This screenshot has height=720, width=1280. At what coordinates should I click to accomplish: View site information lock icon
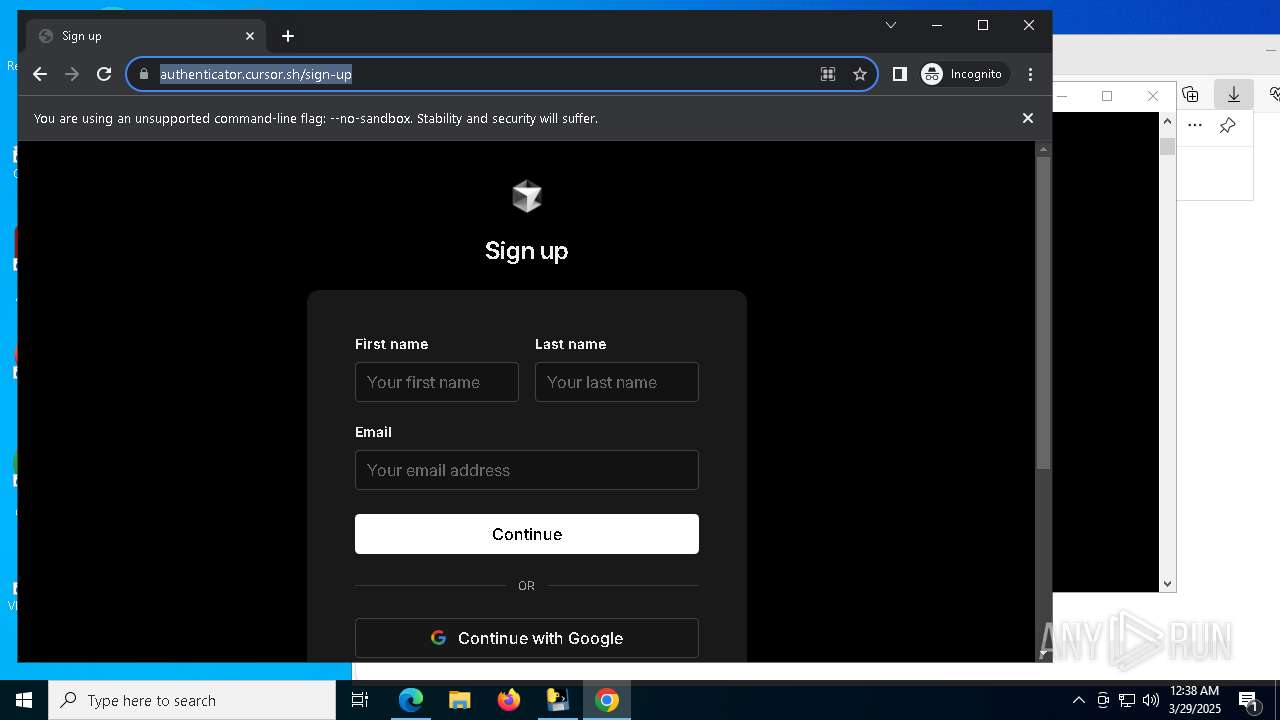tap(144, 74)
